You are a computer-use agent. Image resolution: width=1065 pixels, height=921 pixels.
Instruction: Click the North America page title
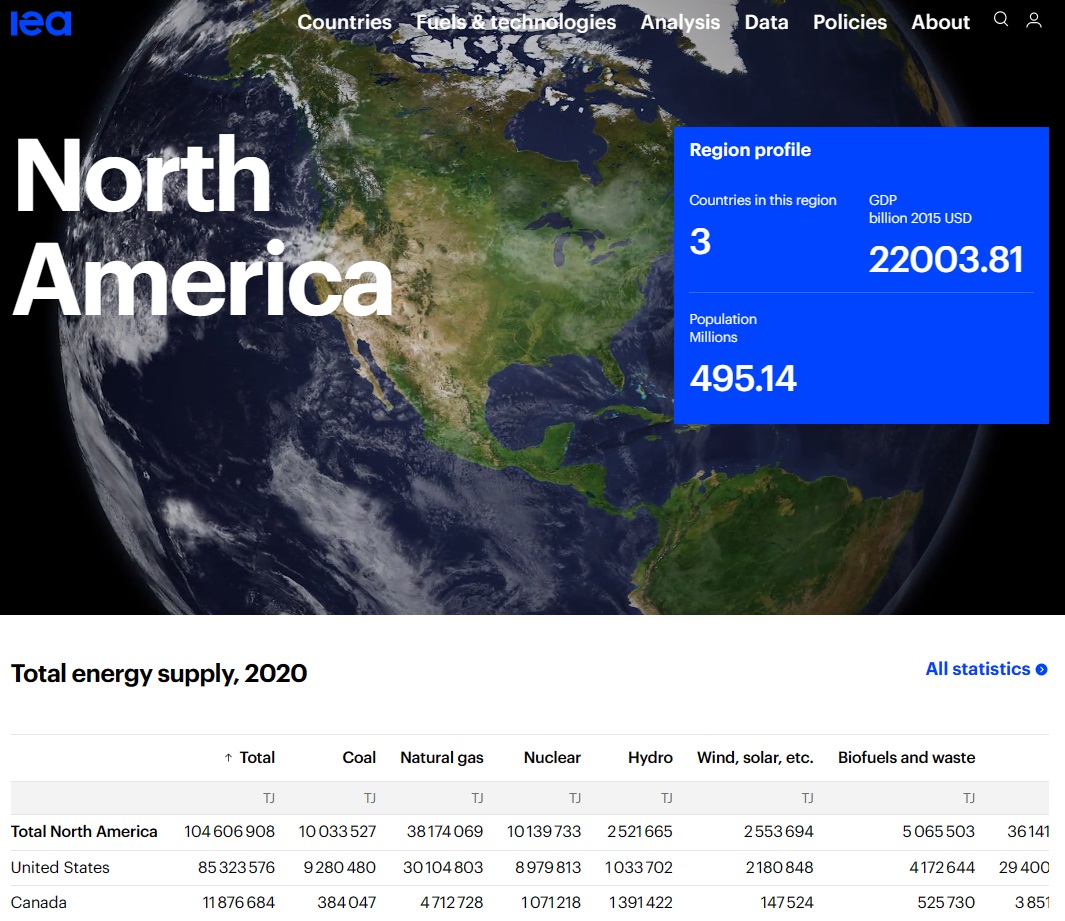202,228
